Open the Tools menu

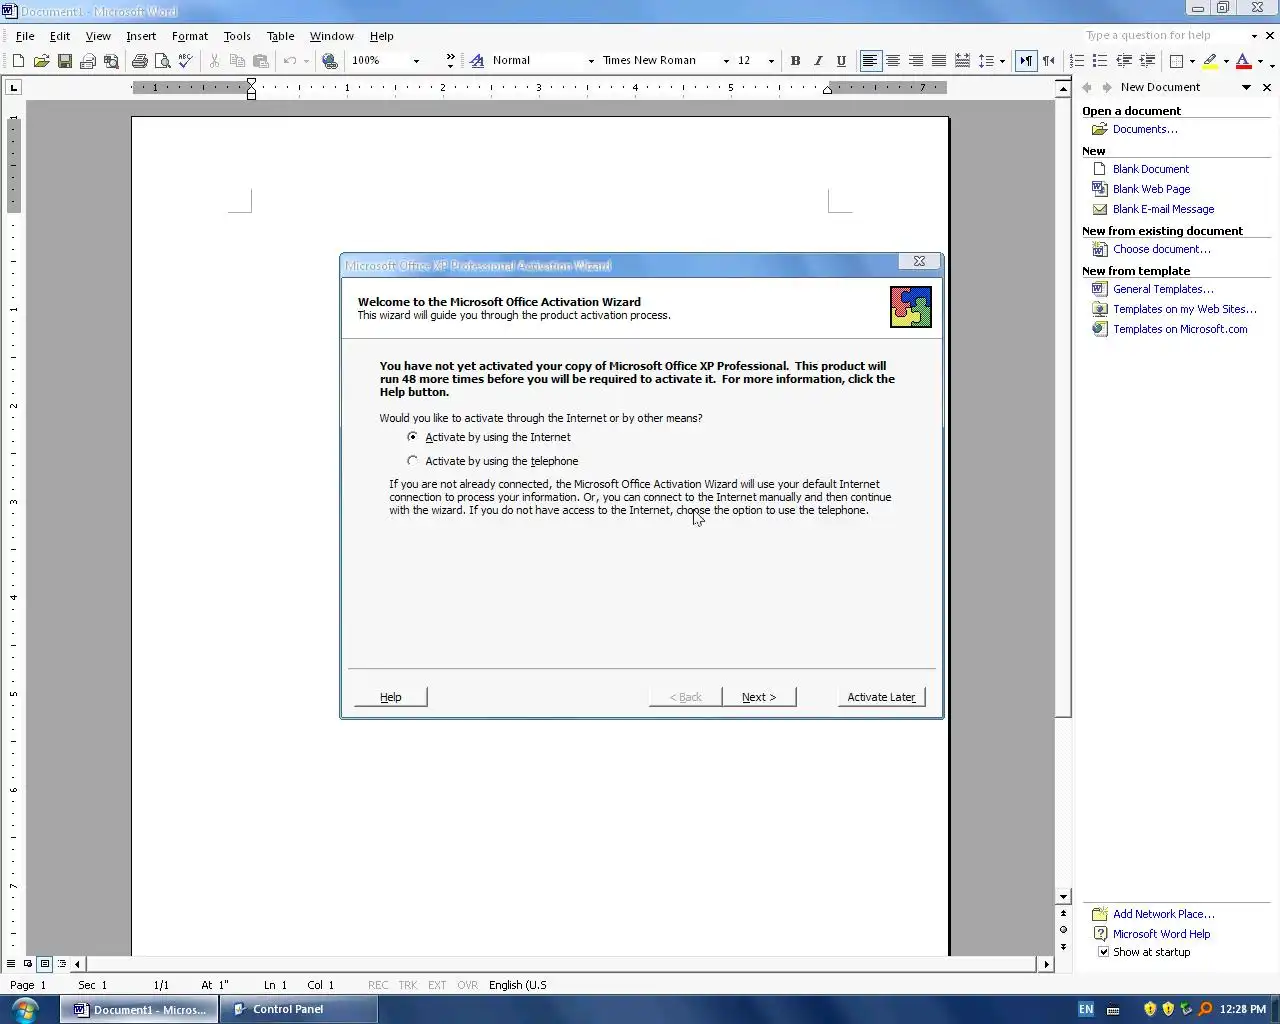point(237,36)
